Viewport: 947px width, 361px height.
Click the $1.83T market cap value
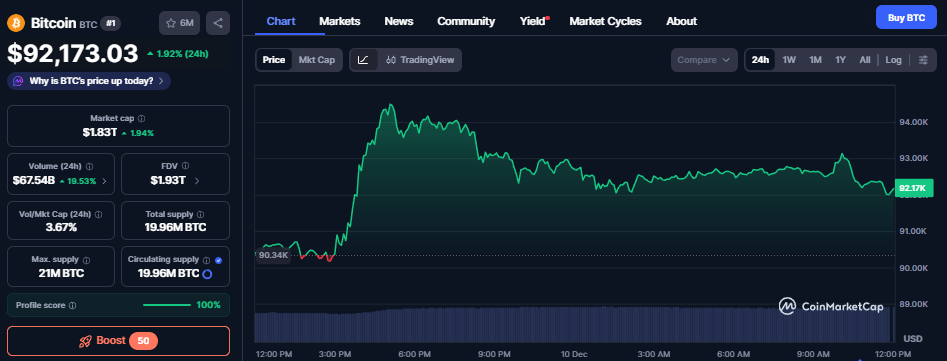100,133
